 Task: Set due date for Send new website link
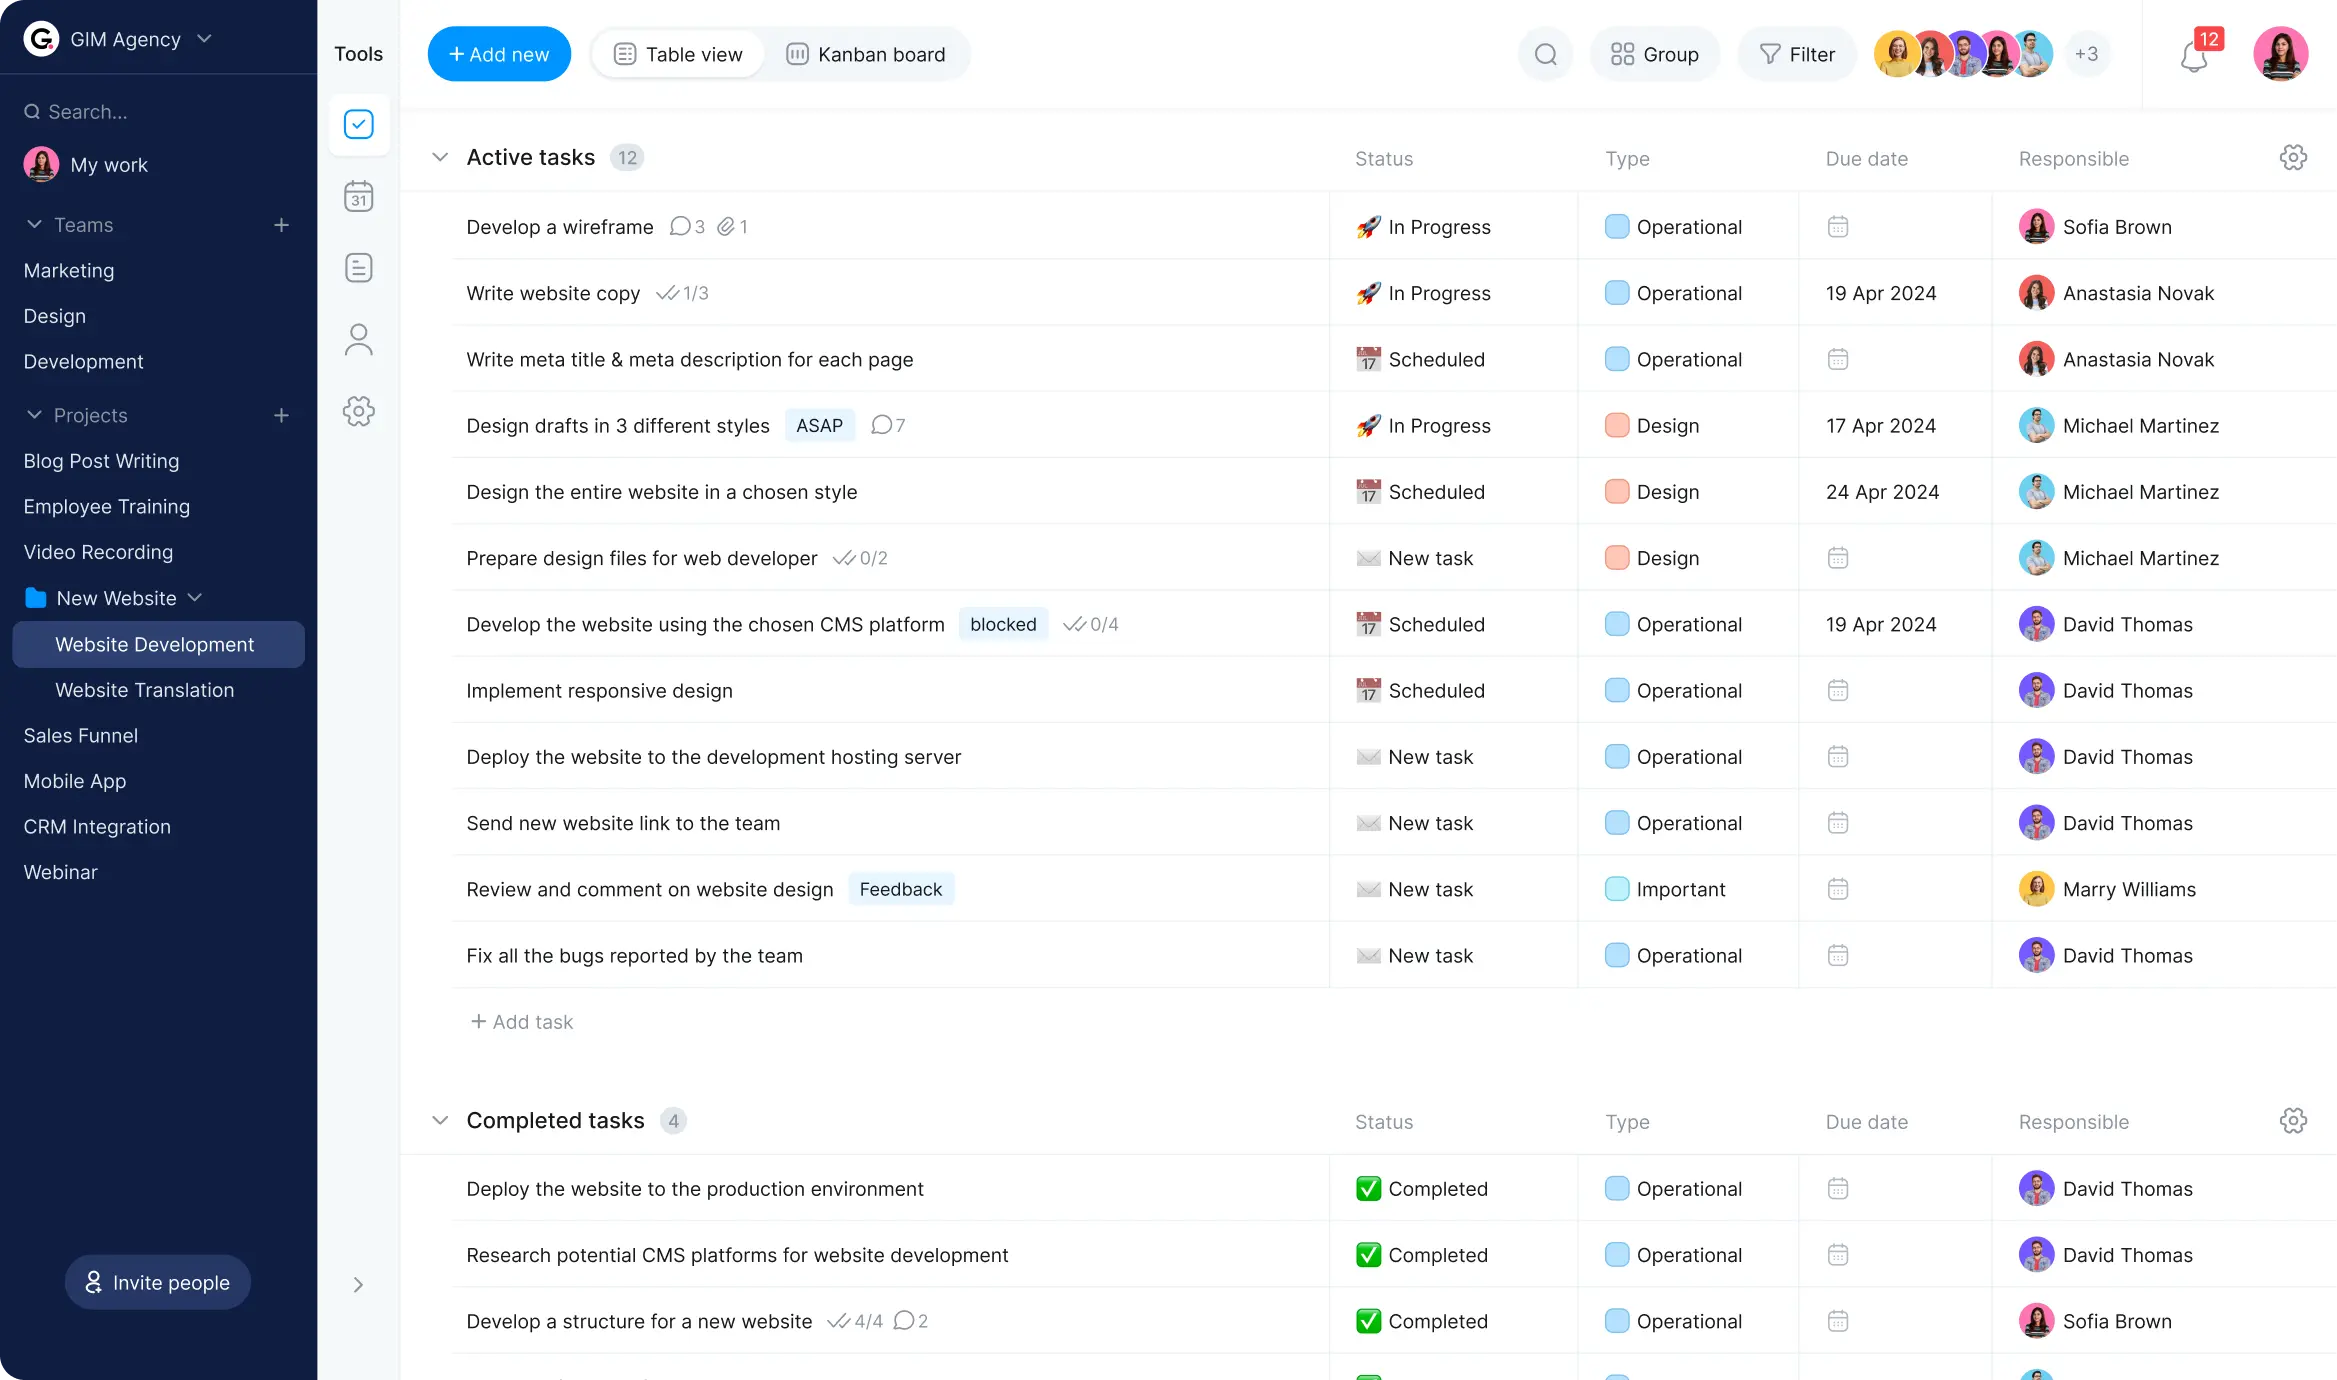tap(1837, 823)
